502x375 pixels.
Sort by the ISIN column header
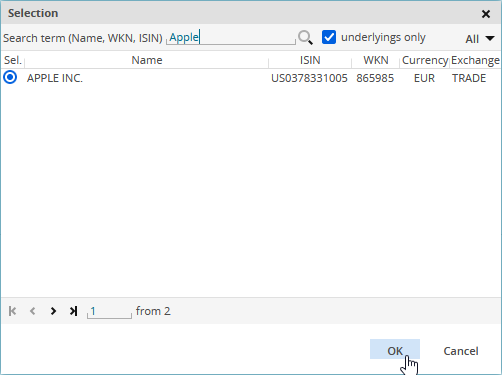310,60
